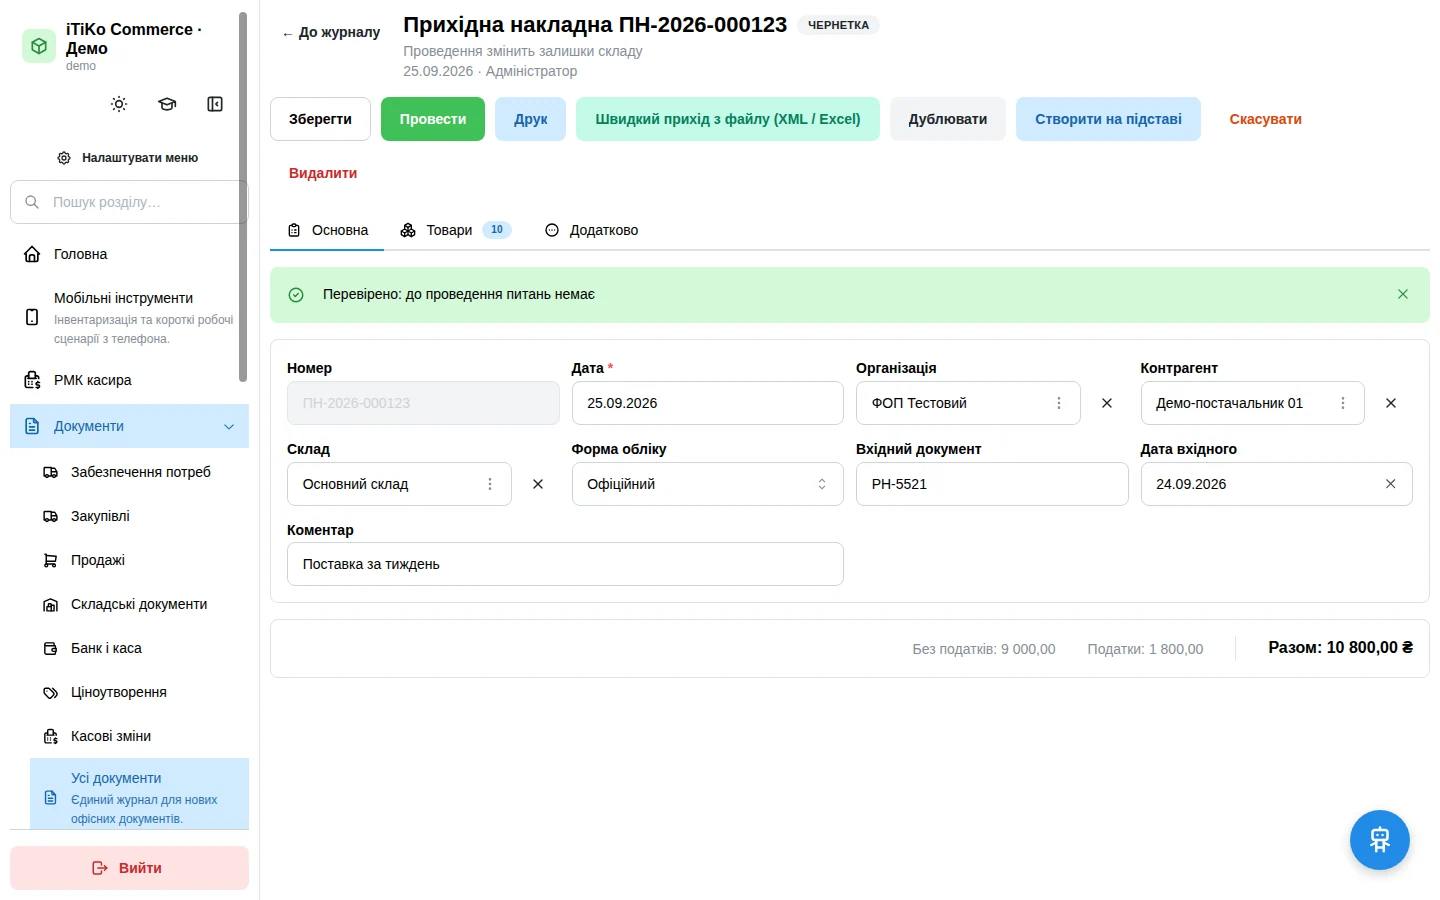Open Ціноутворення section
Viewport: 1440px width, 900px height.
click(x=139, y=692)
